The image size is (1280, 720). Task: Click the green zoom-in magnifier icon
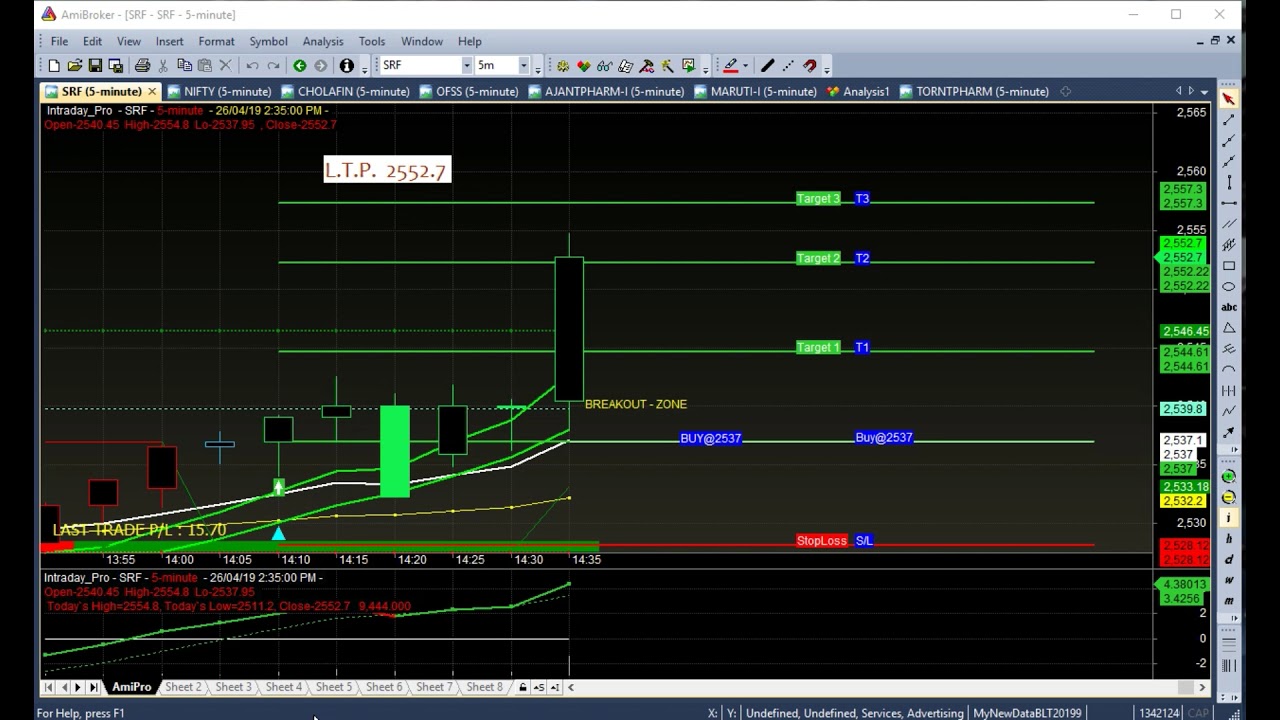tap(1229, 476)
